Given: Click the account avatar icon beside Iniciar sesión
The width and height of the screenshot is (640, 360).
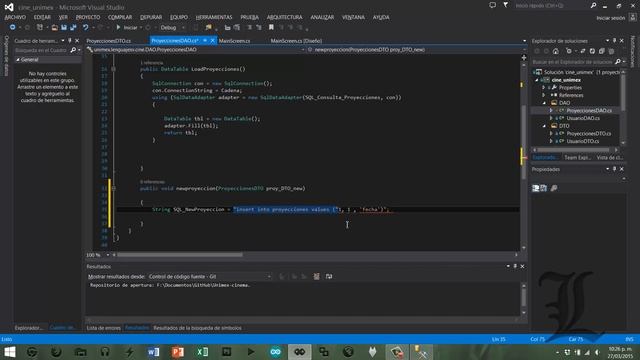Looking at the screenshot, I should point(633,18).
